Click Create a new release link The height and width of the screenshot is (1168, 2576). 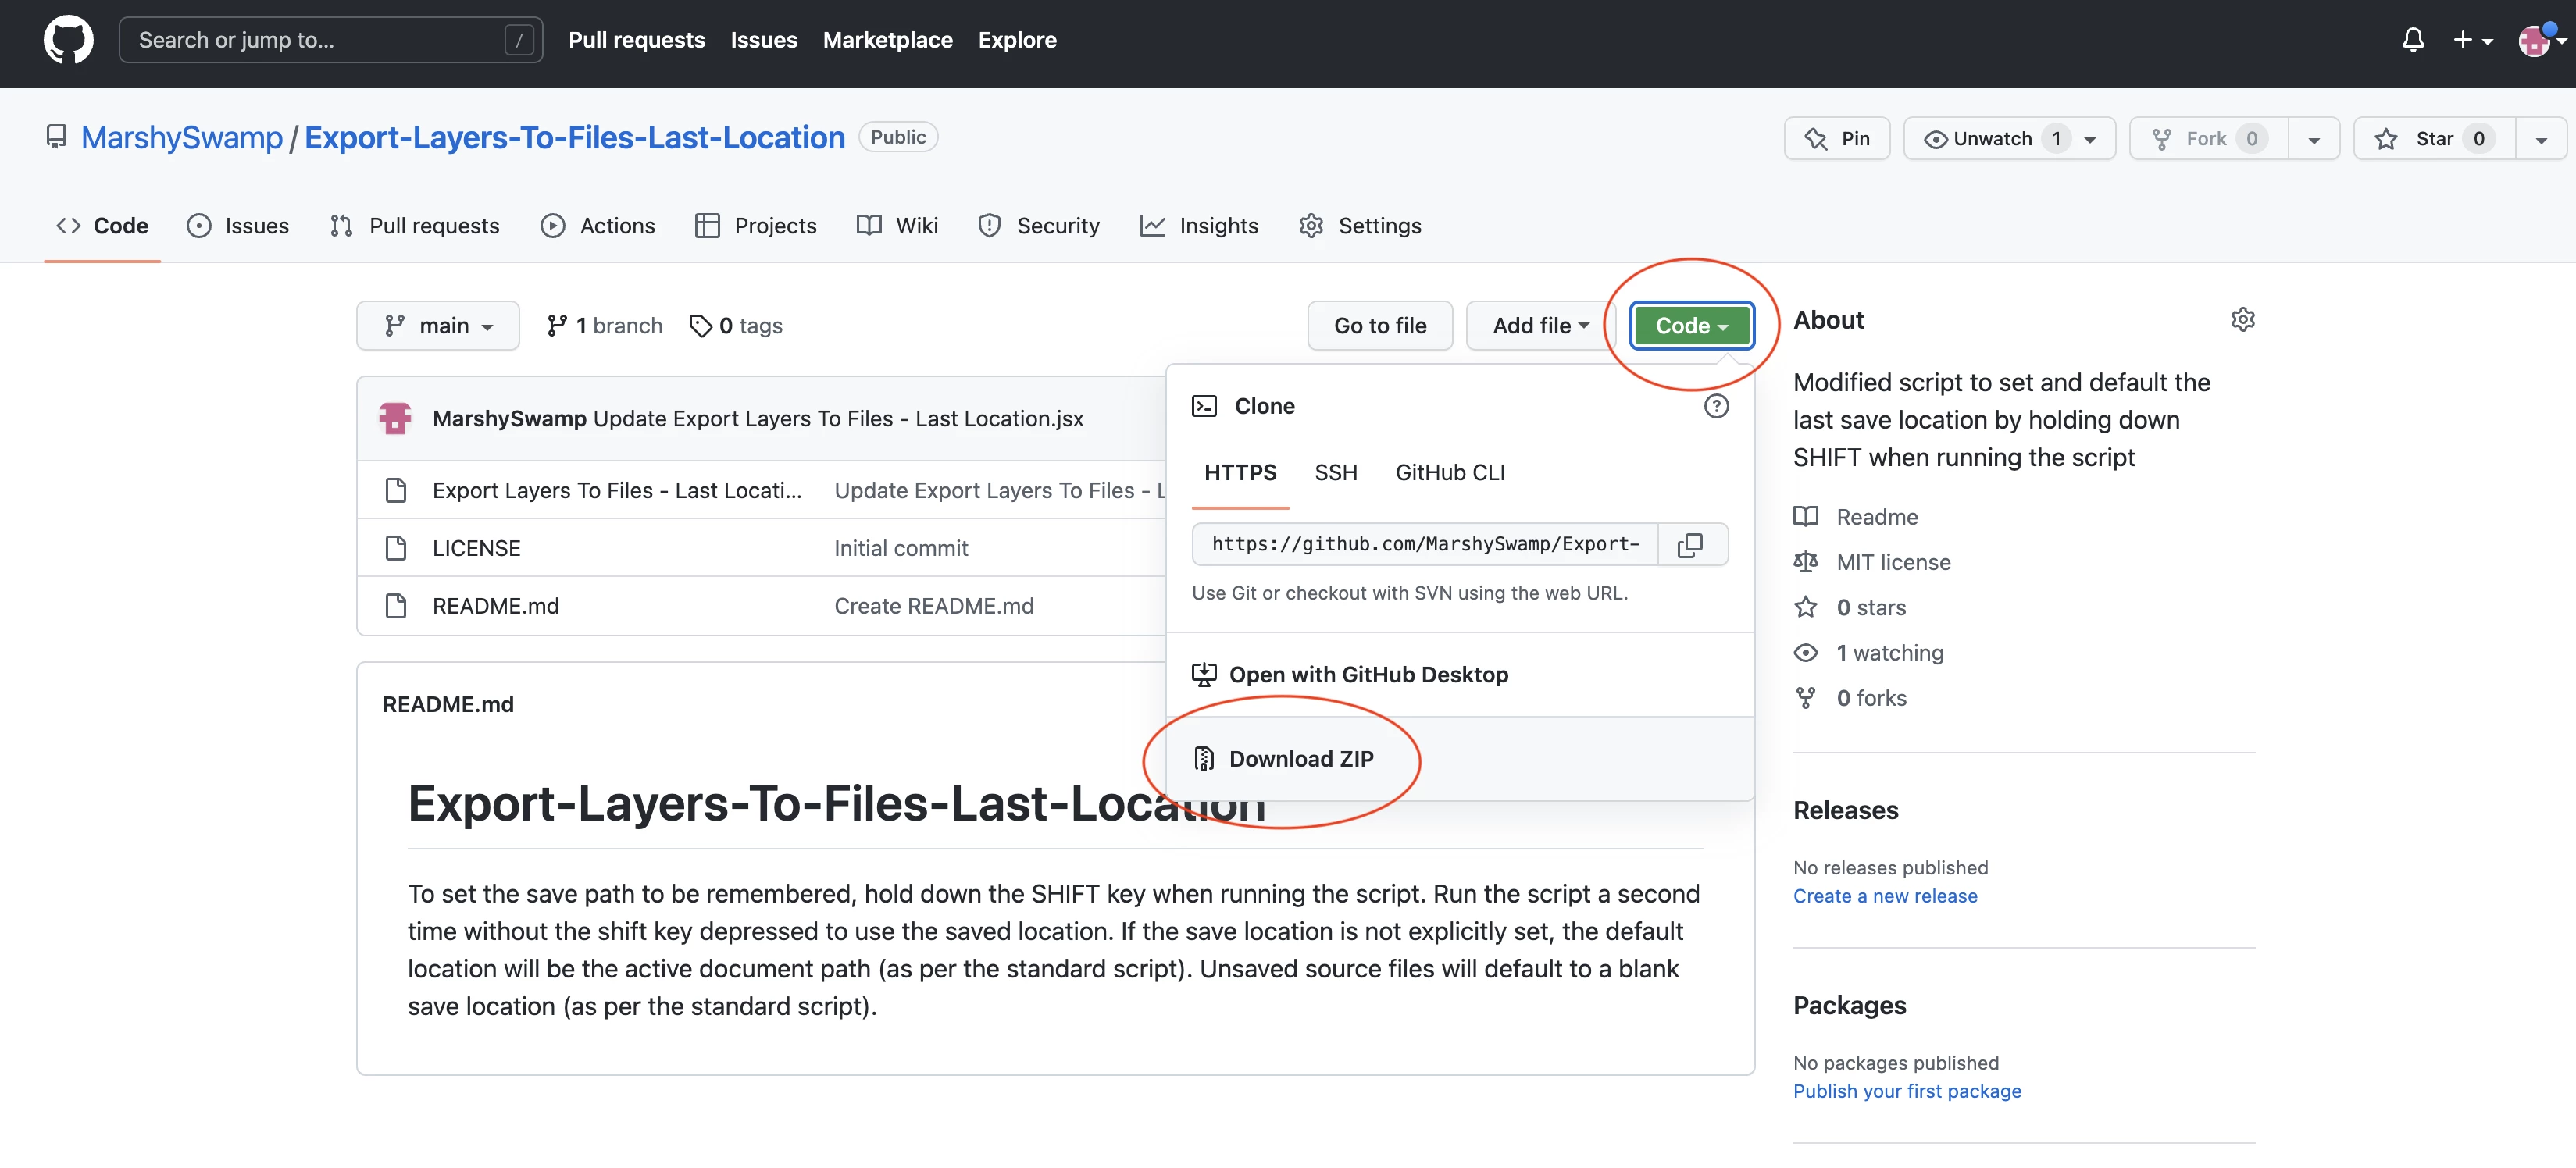pyautogui.click(x=1884, y=896)
